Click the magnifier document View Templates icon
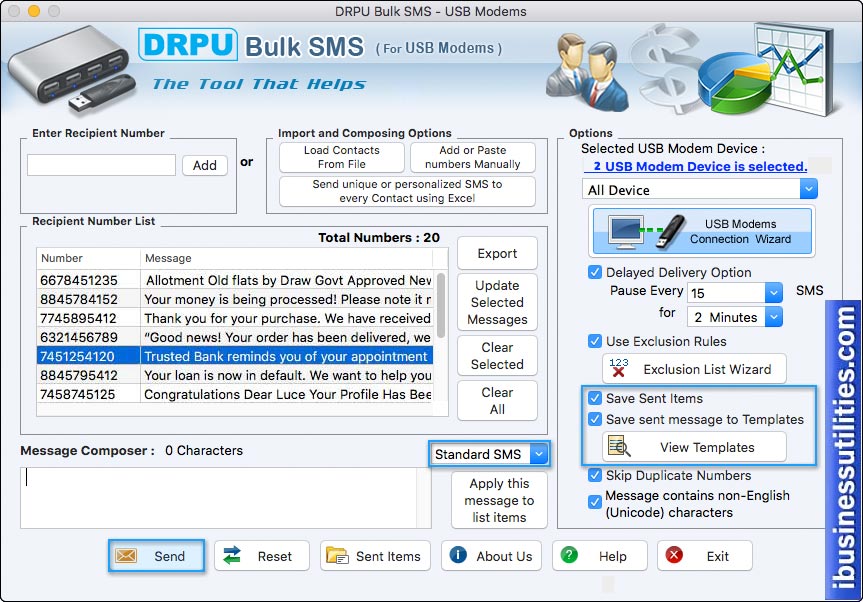This screenshot has height=602, width=863. coord(619,447)
